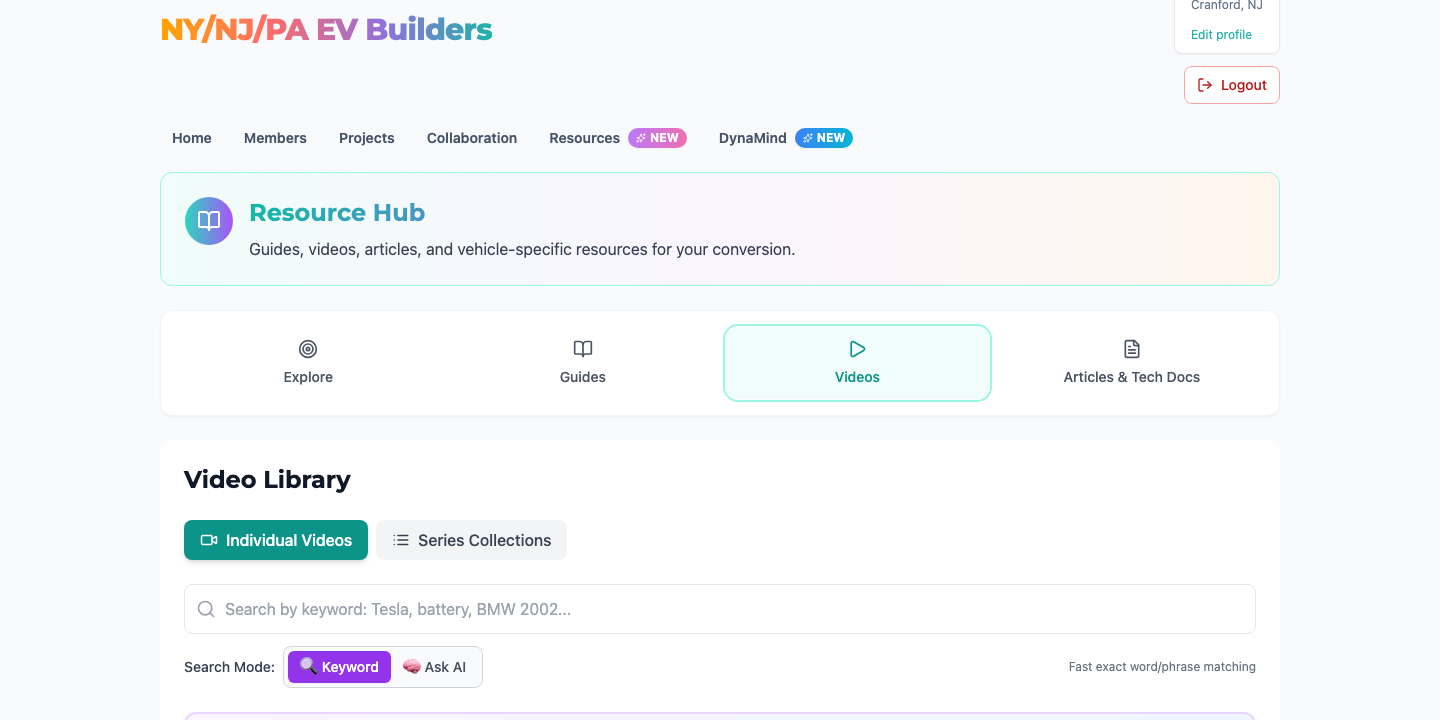
Task: Enable Keyword search mode
Action: click(339, 667)
